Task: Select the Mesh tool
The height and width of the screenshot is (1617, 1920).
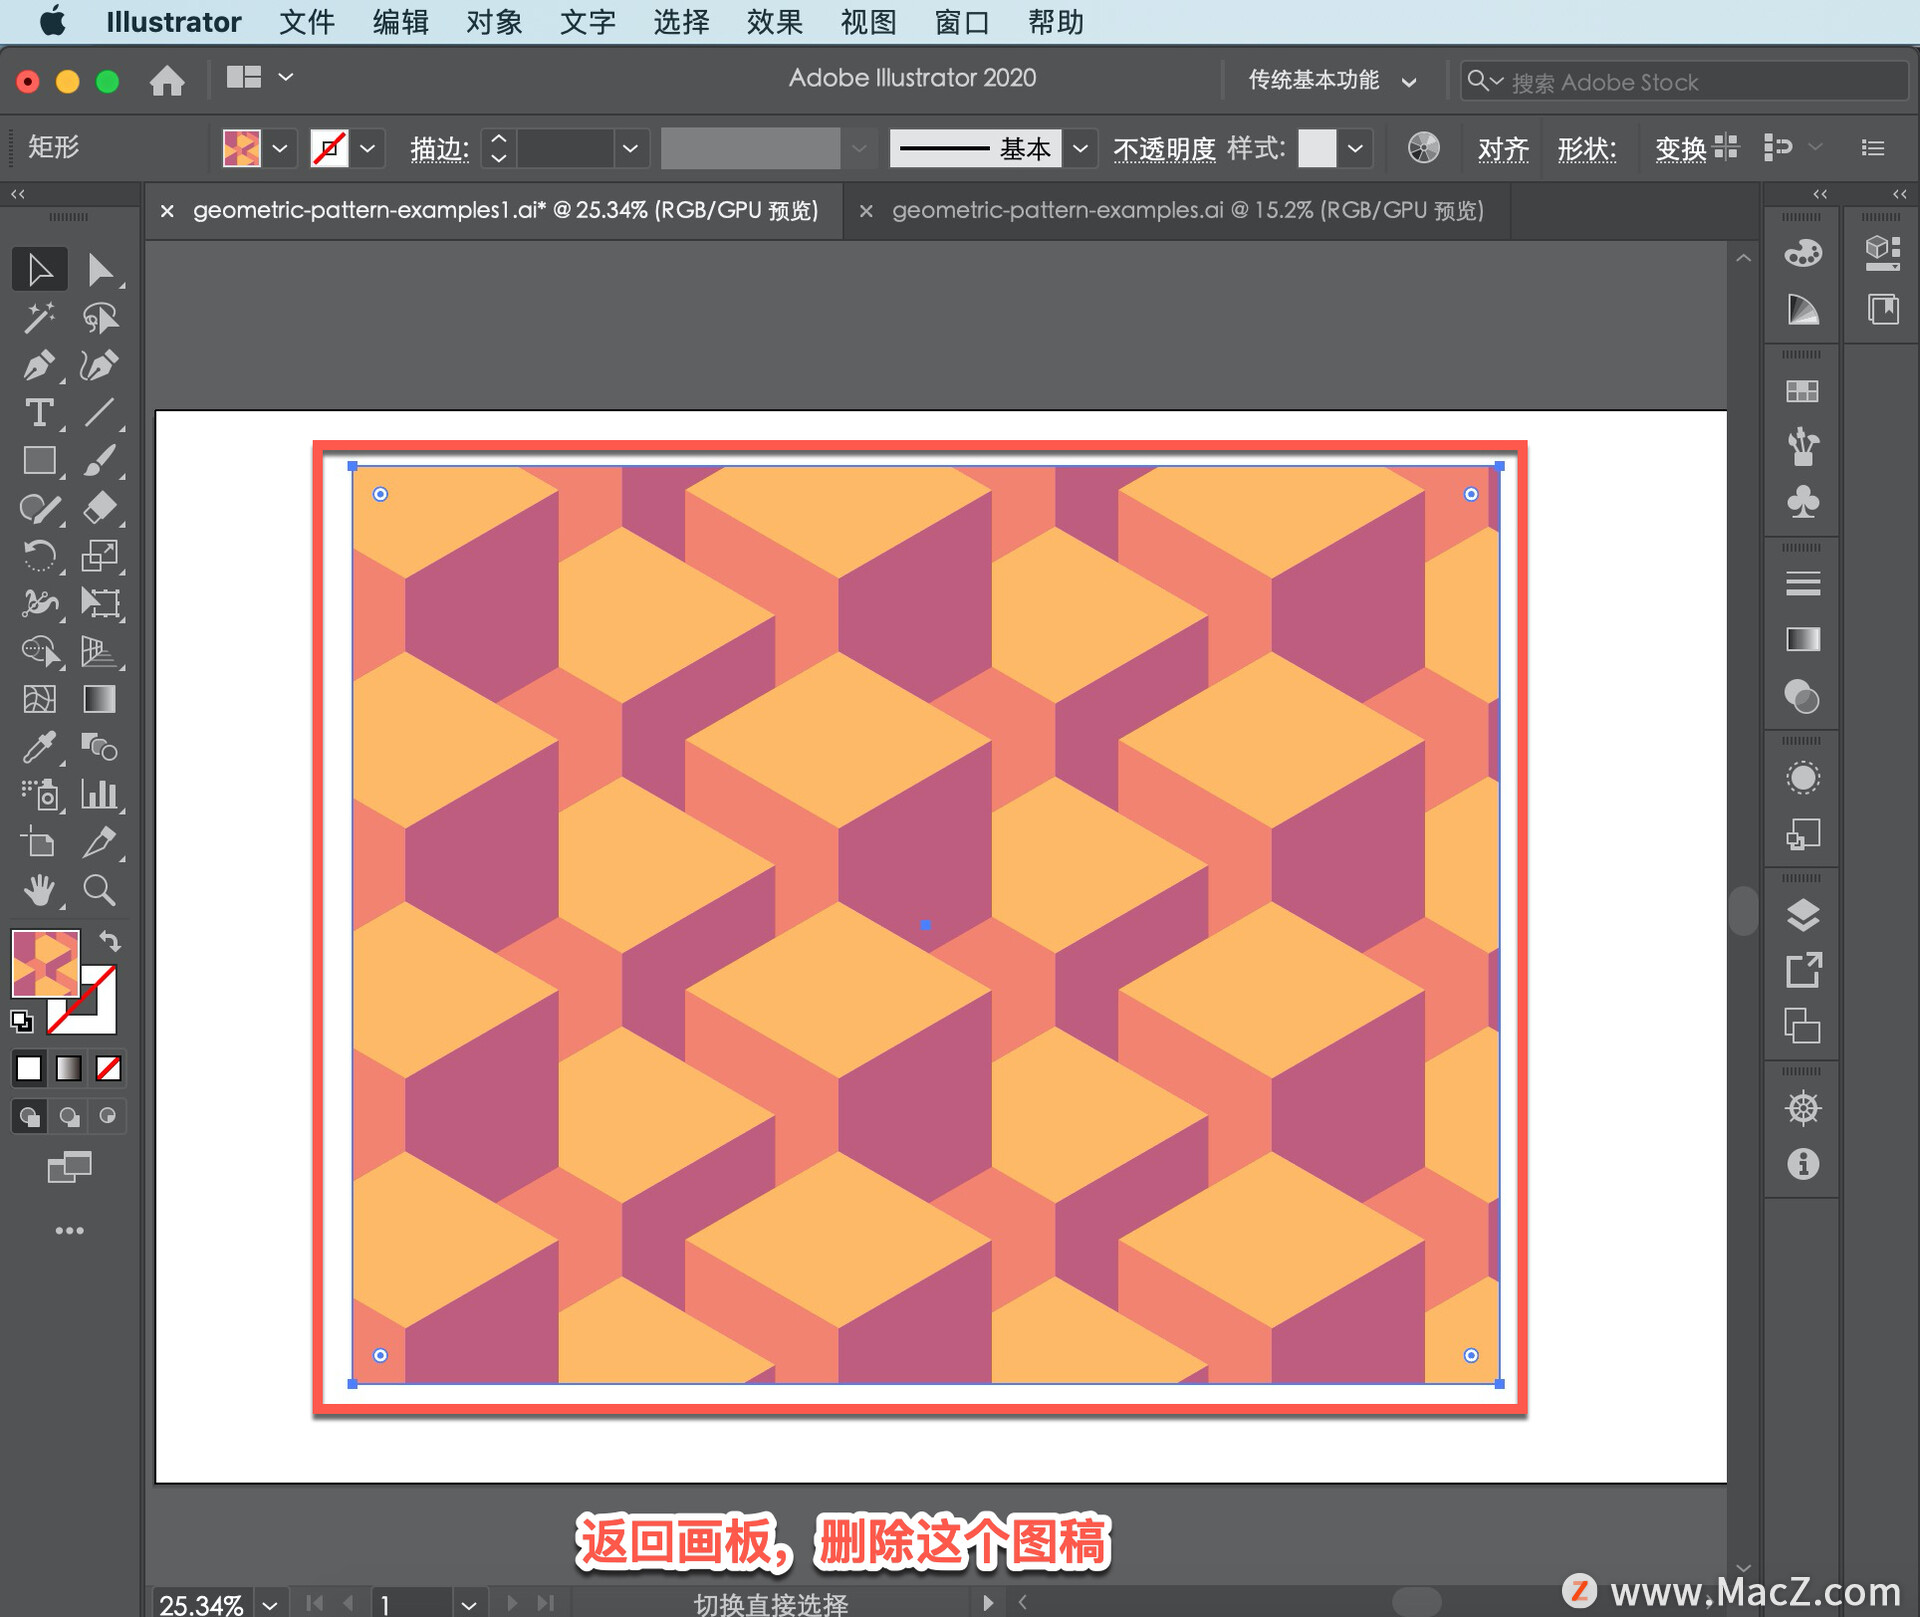Action: (x=40, y=699)
